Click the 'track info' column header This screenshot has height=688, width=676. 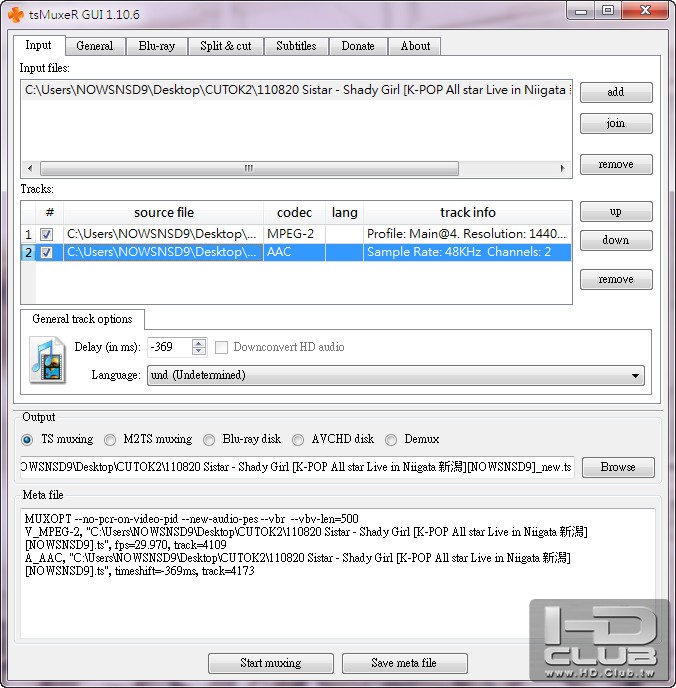468,213
